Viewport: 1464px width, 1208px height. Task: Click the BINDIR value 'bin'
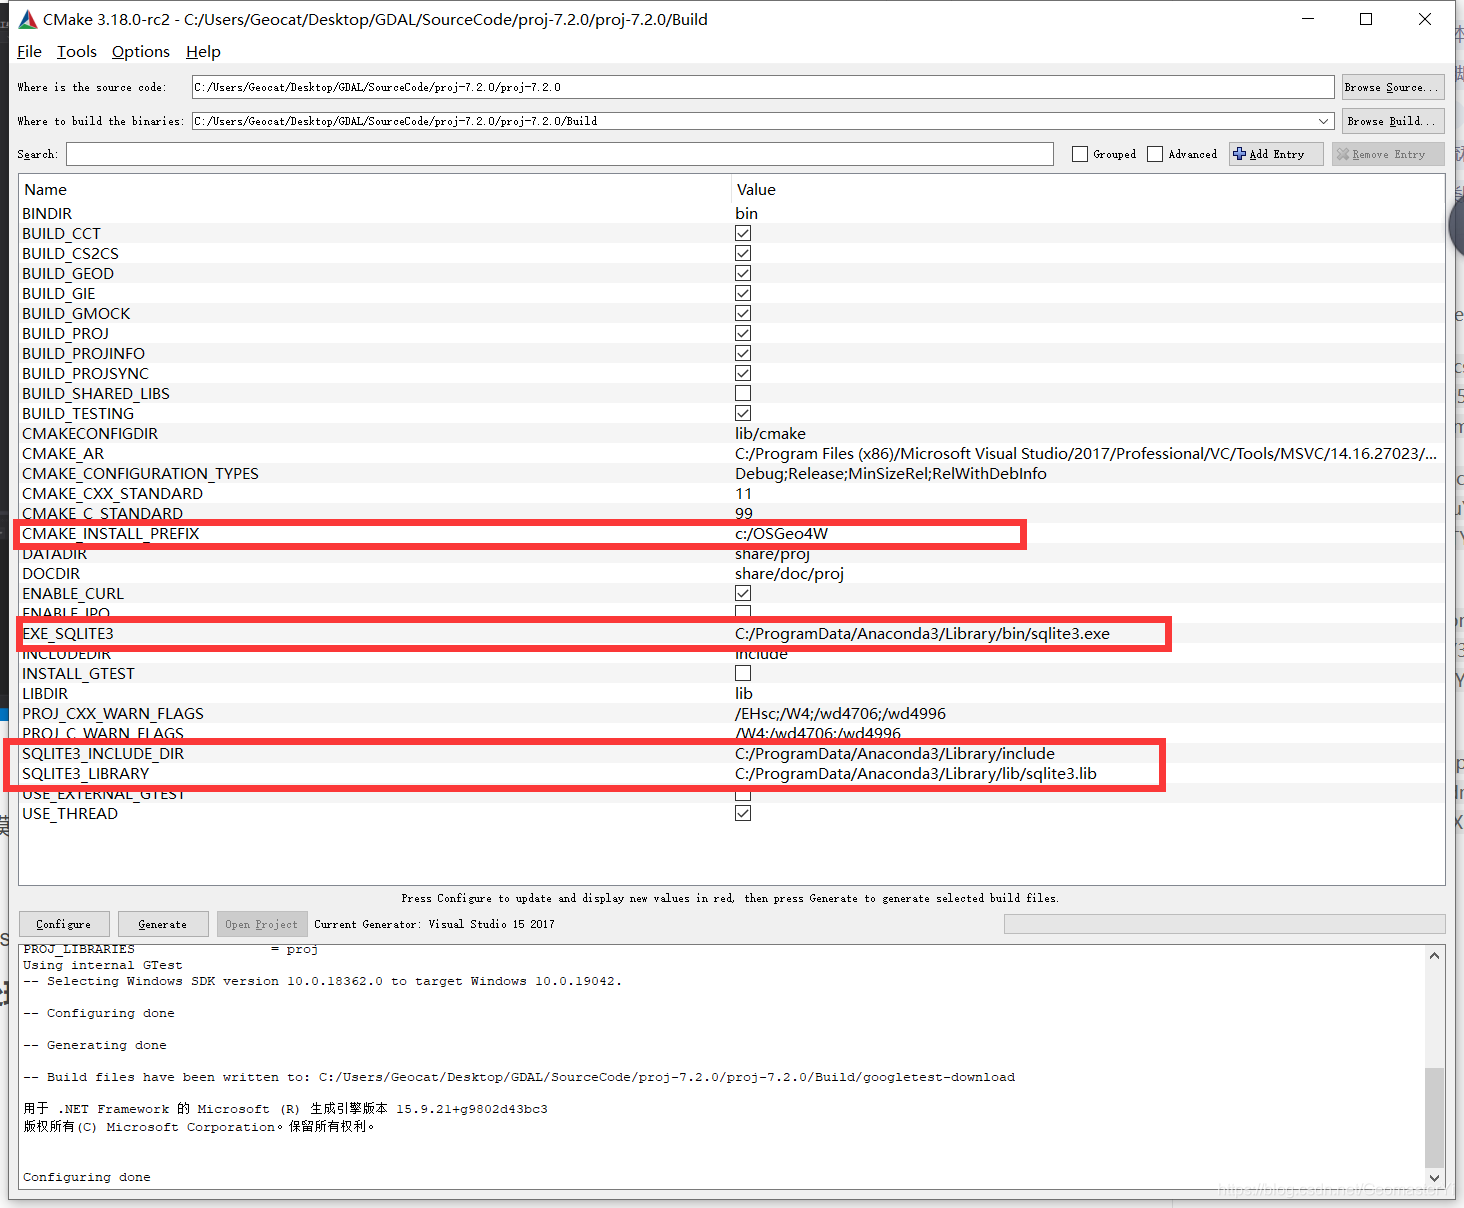tap(746, 213)
